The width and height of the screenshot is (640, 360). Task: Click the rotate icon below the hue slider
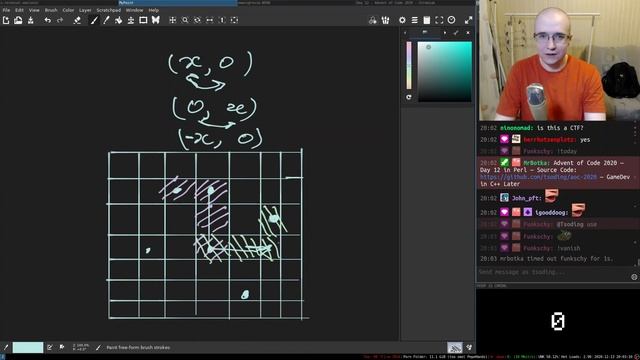coord(409,97)
